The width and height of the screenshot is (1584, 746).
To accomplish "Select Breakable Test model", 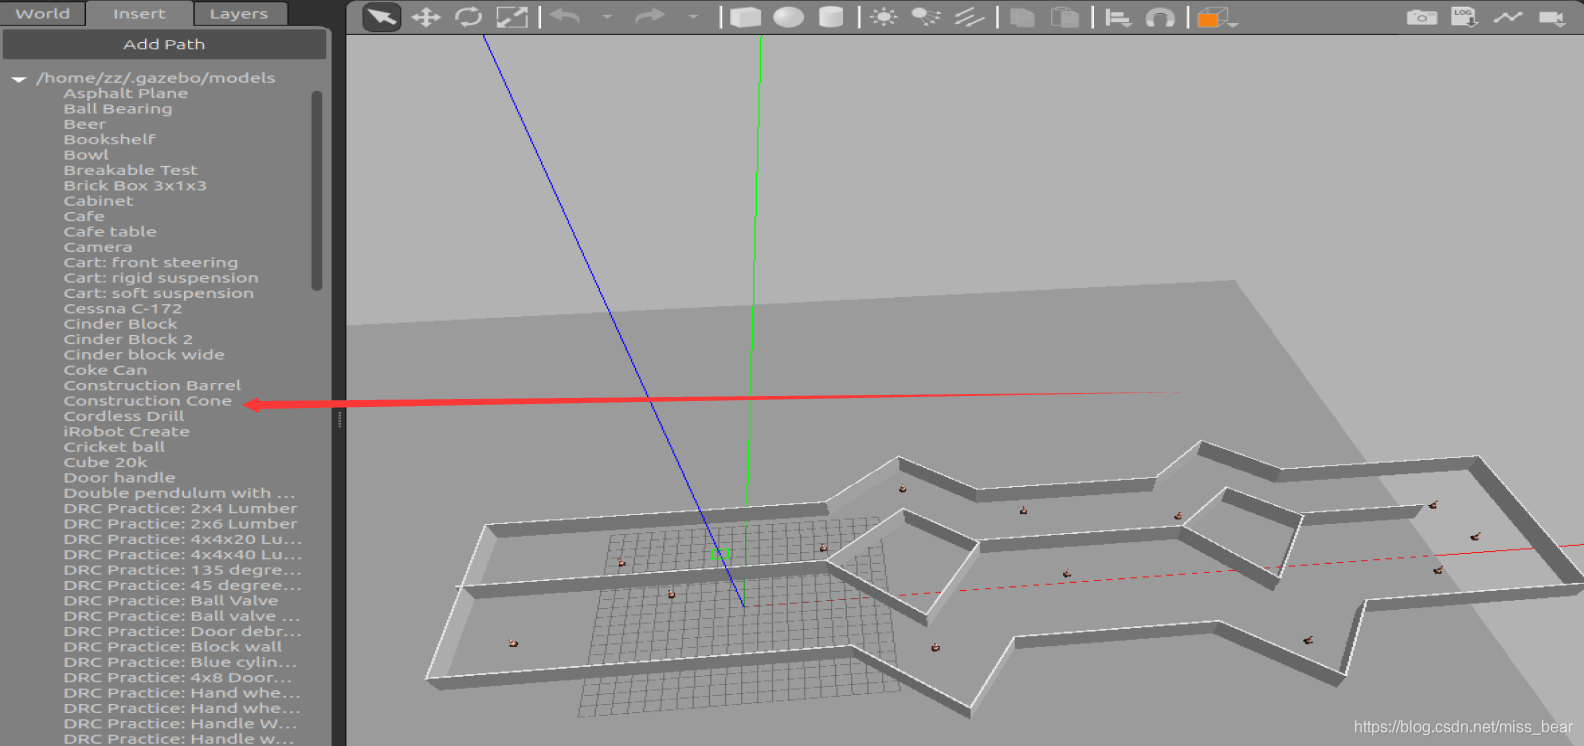I will (131, 170).
